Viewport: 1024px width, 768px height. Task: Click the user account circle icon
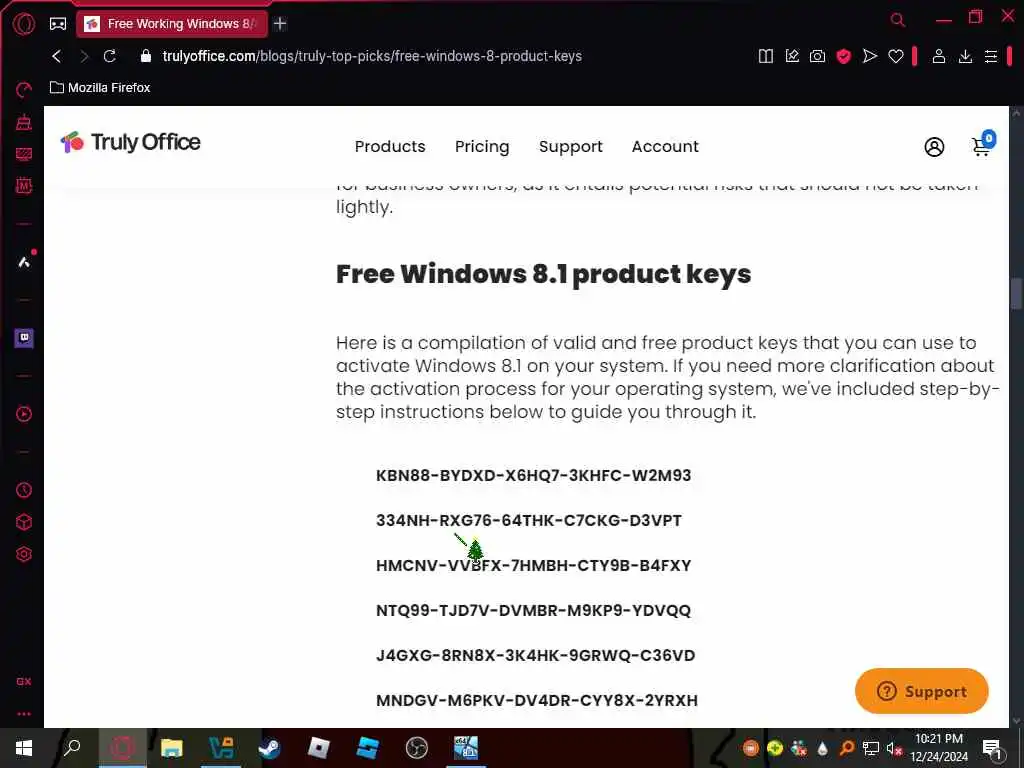click(934, 147)
